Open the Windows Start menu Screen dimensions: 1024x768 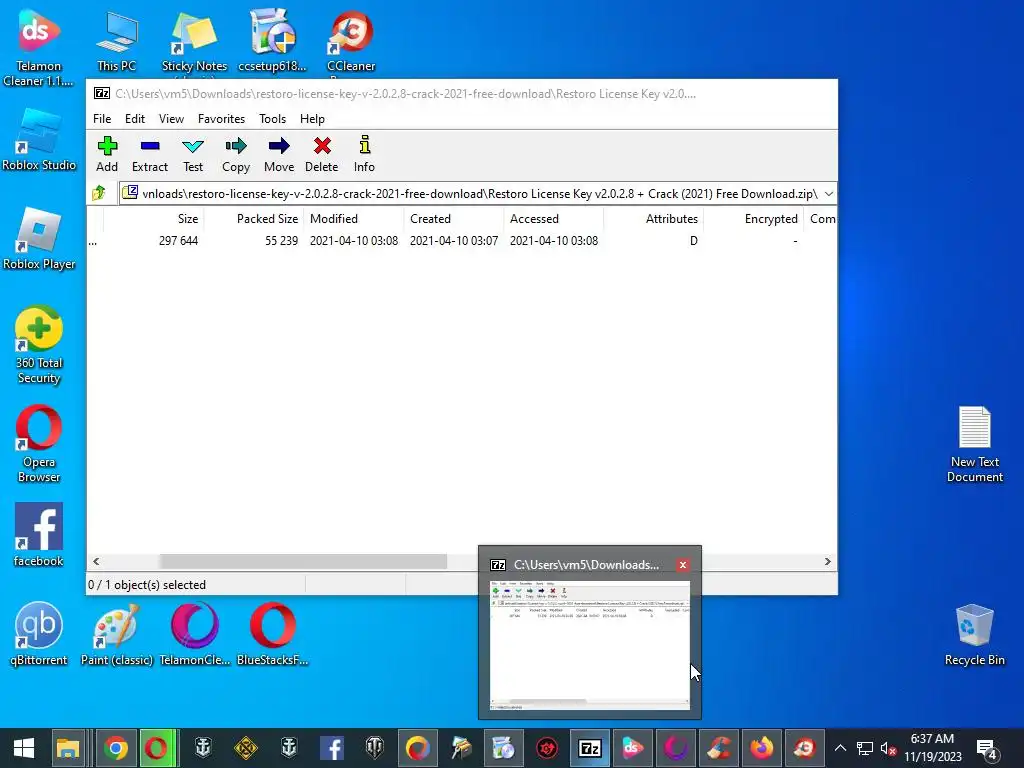(x=24, y=748)
